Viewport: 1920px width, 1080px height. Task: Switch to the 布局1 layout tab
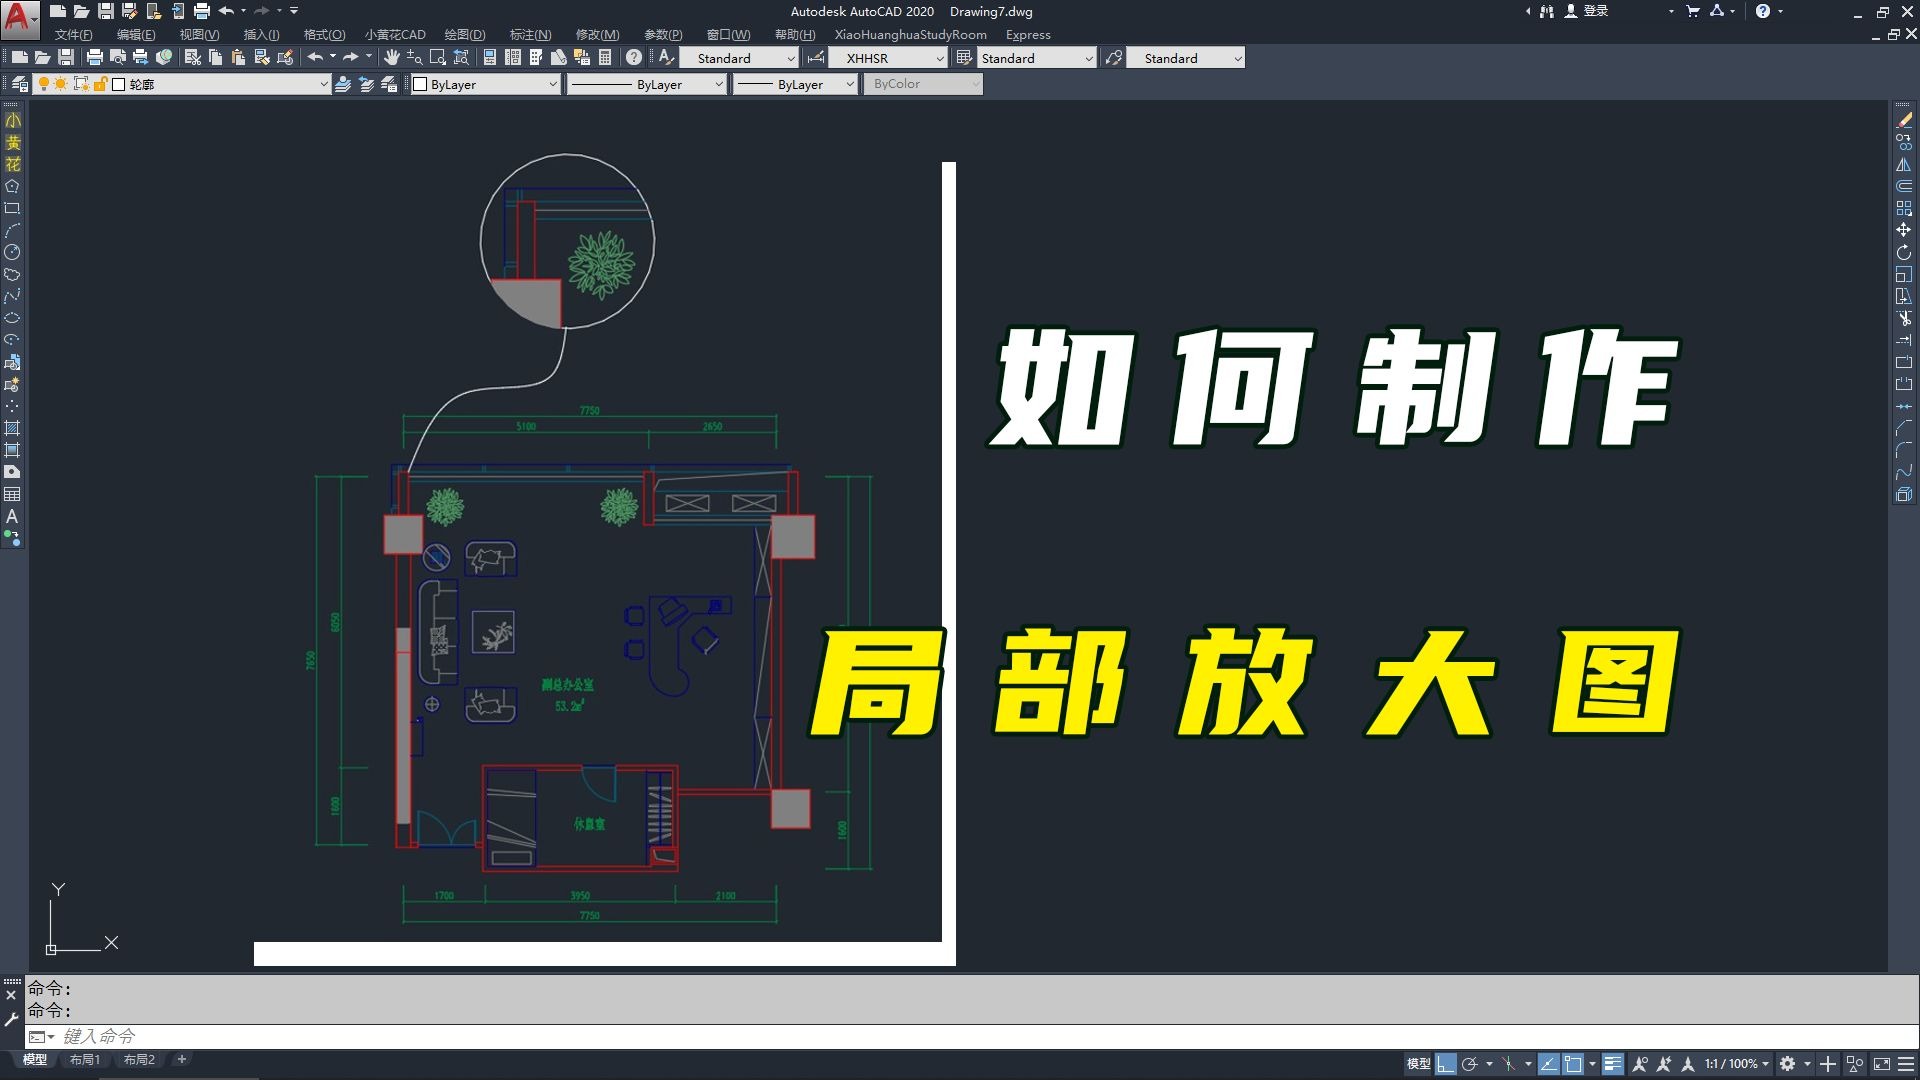point(85,1059)
